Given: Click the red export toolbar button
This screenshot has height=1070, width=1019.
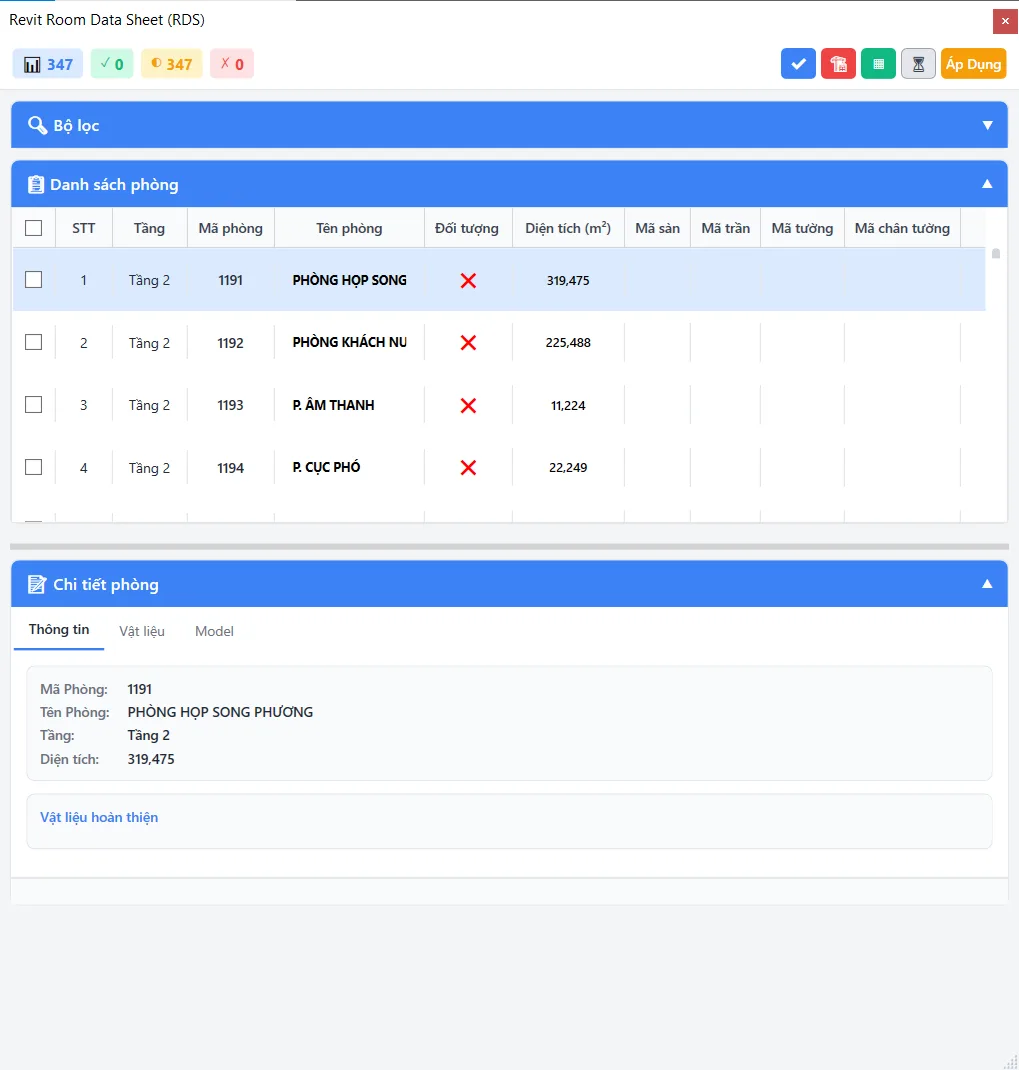Looking at the screenshot, I should [x=838, y=64].
